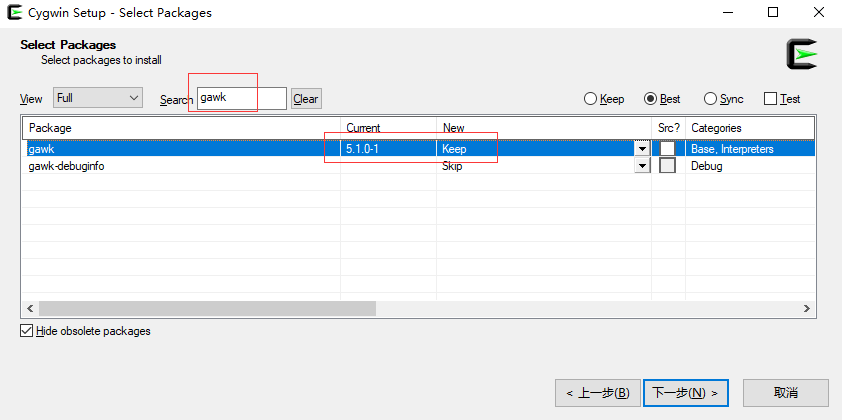Open the version dropdown for gawk row
Screen dimensions: 842x420
coord(642,149)
